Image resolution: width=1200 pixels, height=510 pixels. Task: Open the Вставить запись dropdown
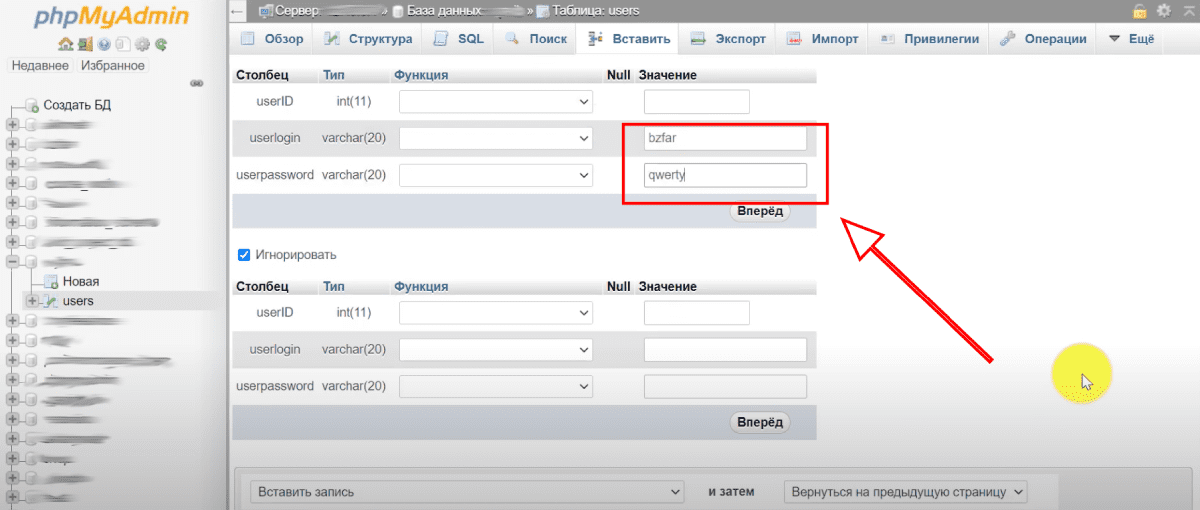point(466,492)
